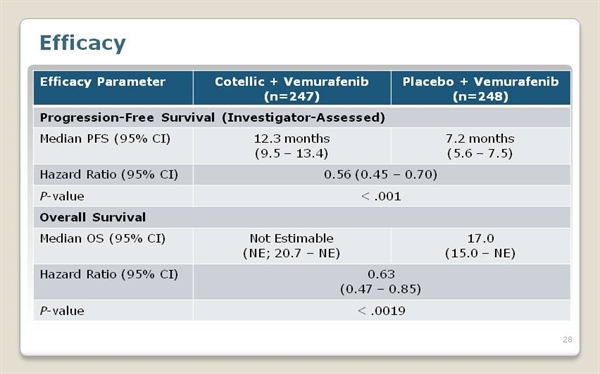This screenshot has width=600, height=374.
Task: Select the 0.56 (0.45 – 0.70) hazard ratio
Action: (x=381, y=175)
